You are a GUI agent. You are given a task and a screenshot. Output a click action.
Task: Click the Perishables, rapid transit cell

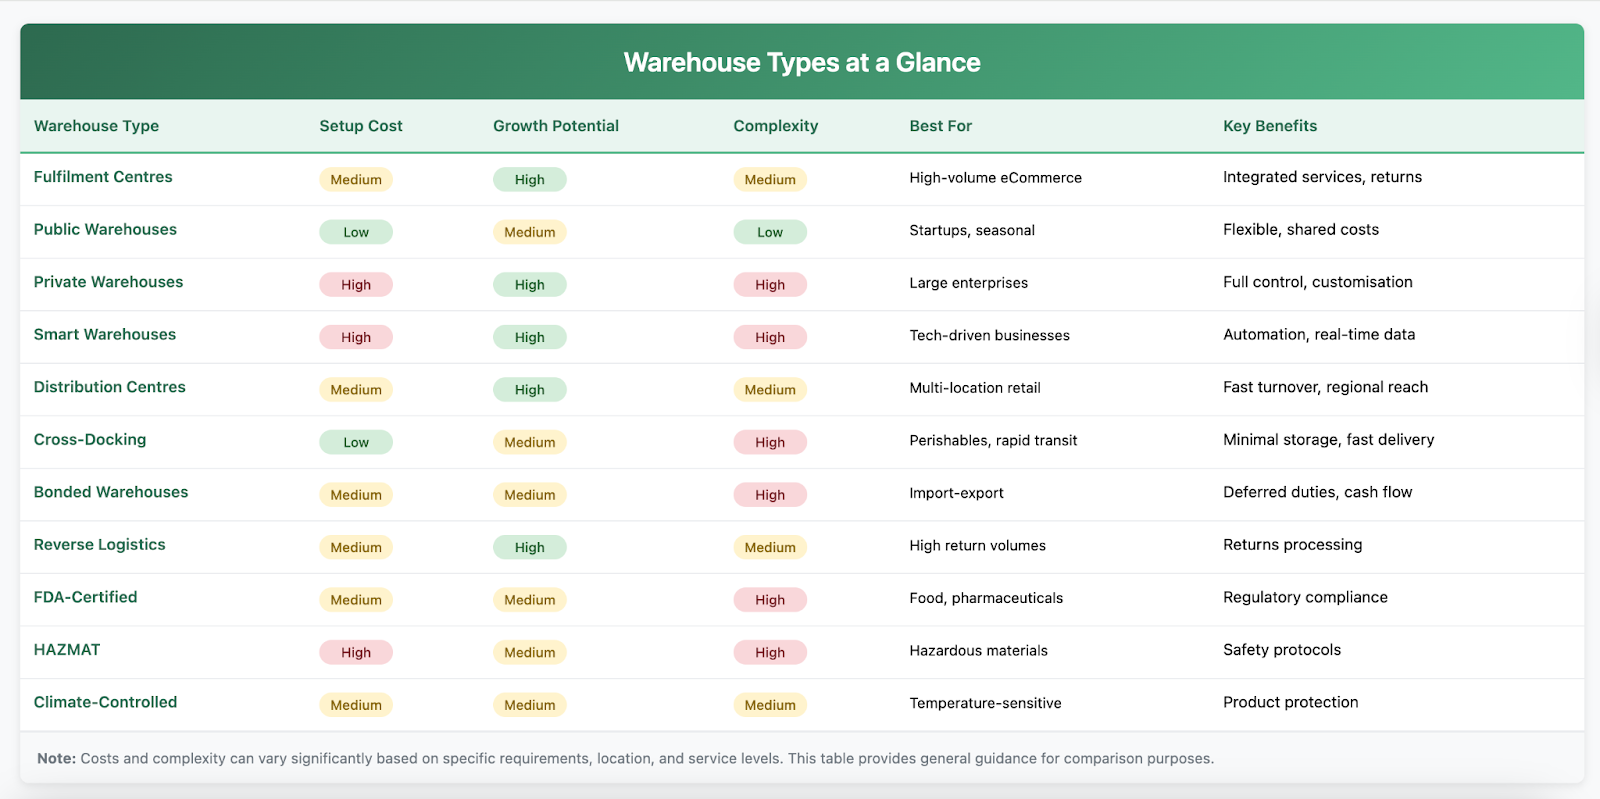tap(993, 440)
